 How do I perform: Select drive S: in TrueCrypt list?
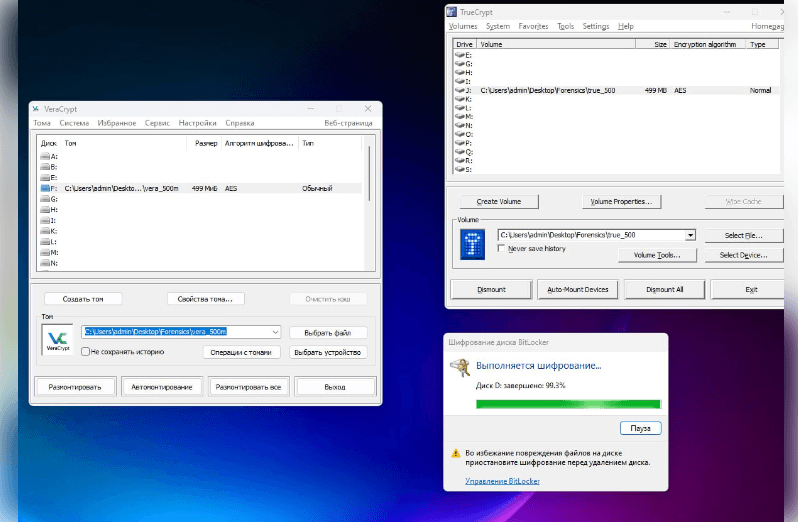point(616,169)
